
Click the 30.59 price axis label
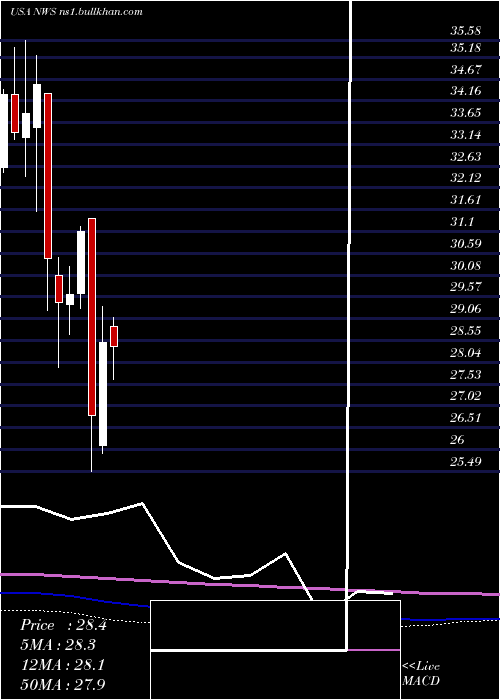click(465, 243)
